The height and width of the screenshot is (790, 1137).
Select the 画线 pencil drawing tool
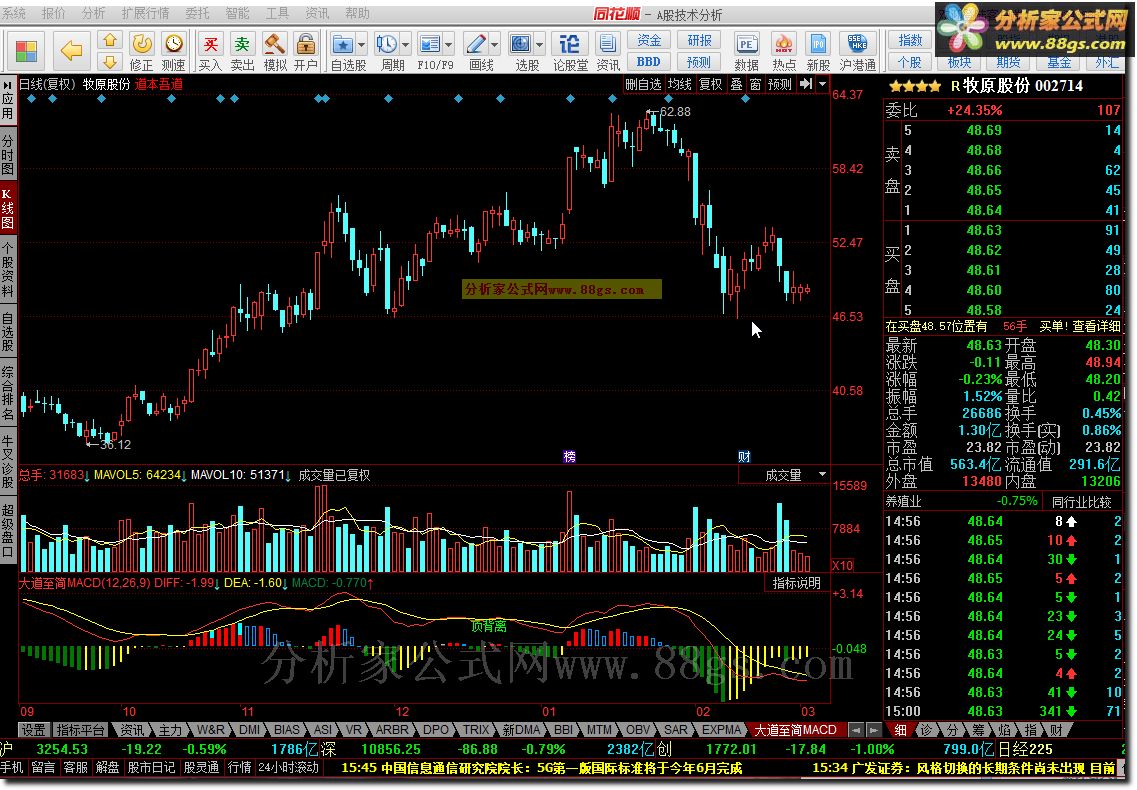pos(476,44)
